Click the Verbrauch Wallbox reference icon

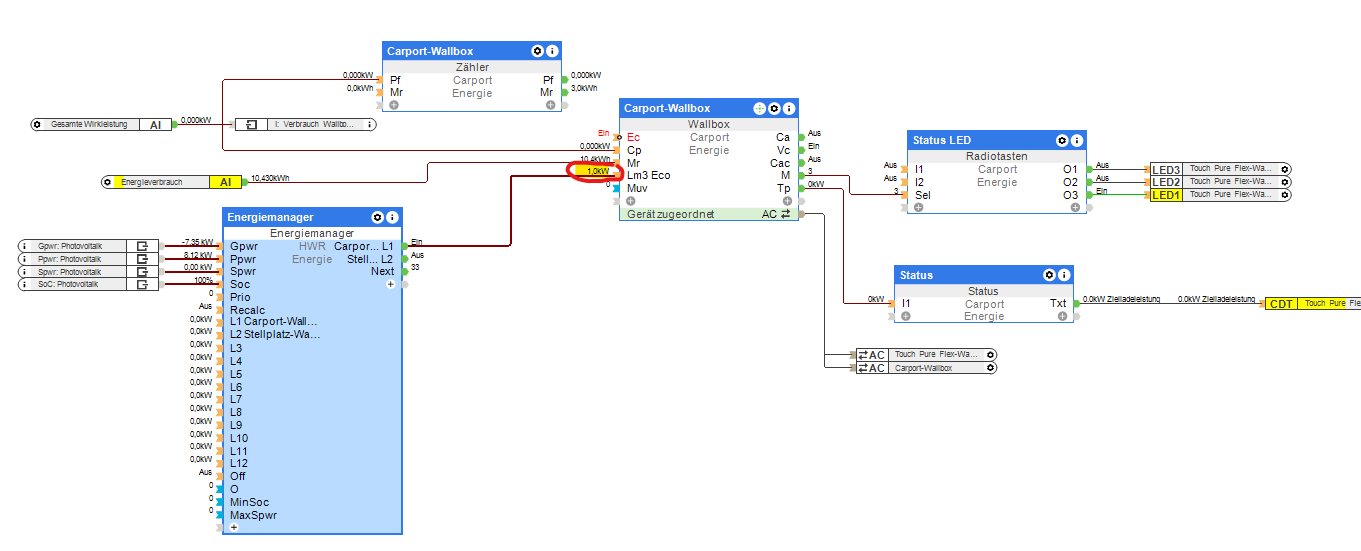[x=250, y=125]
